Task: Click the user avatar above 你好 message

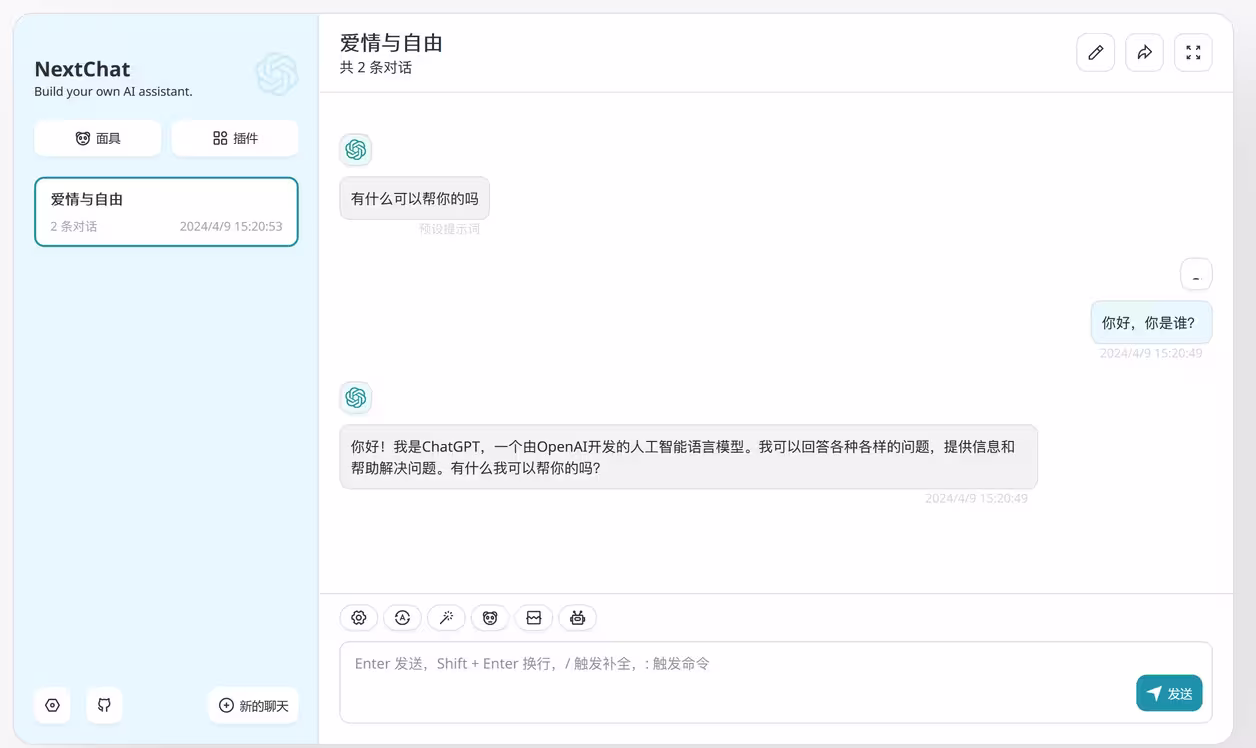Action: (1196, 274)
